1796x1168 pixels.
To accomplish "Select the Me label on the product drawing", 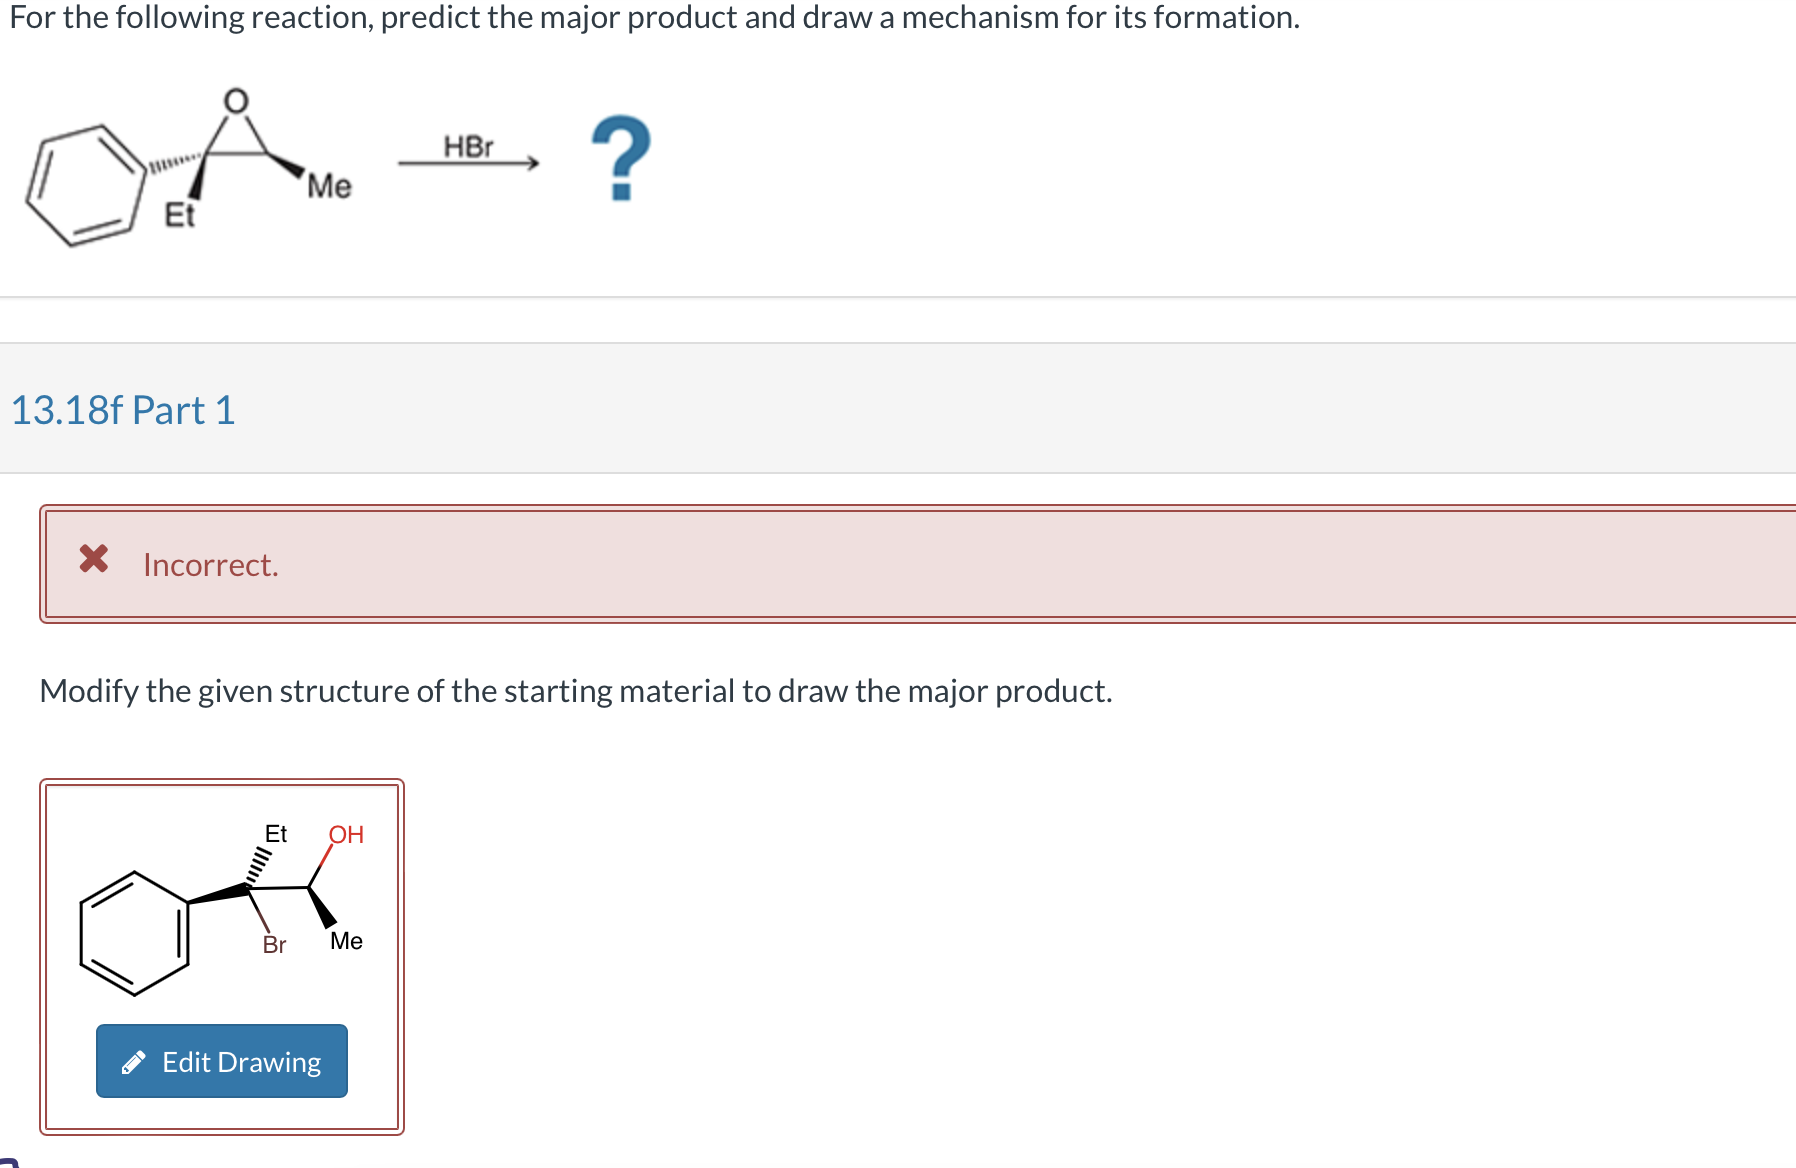I will click(346, 942).
